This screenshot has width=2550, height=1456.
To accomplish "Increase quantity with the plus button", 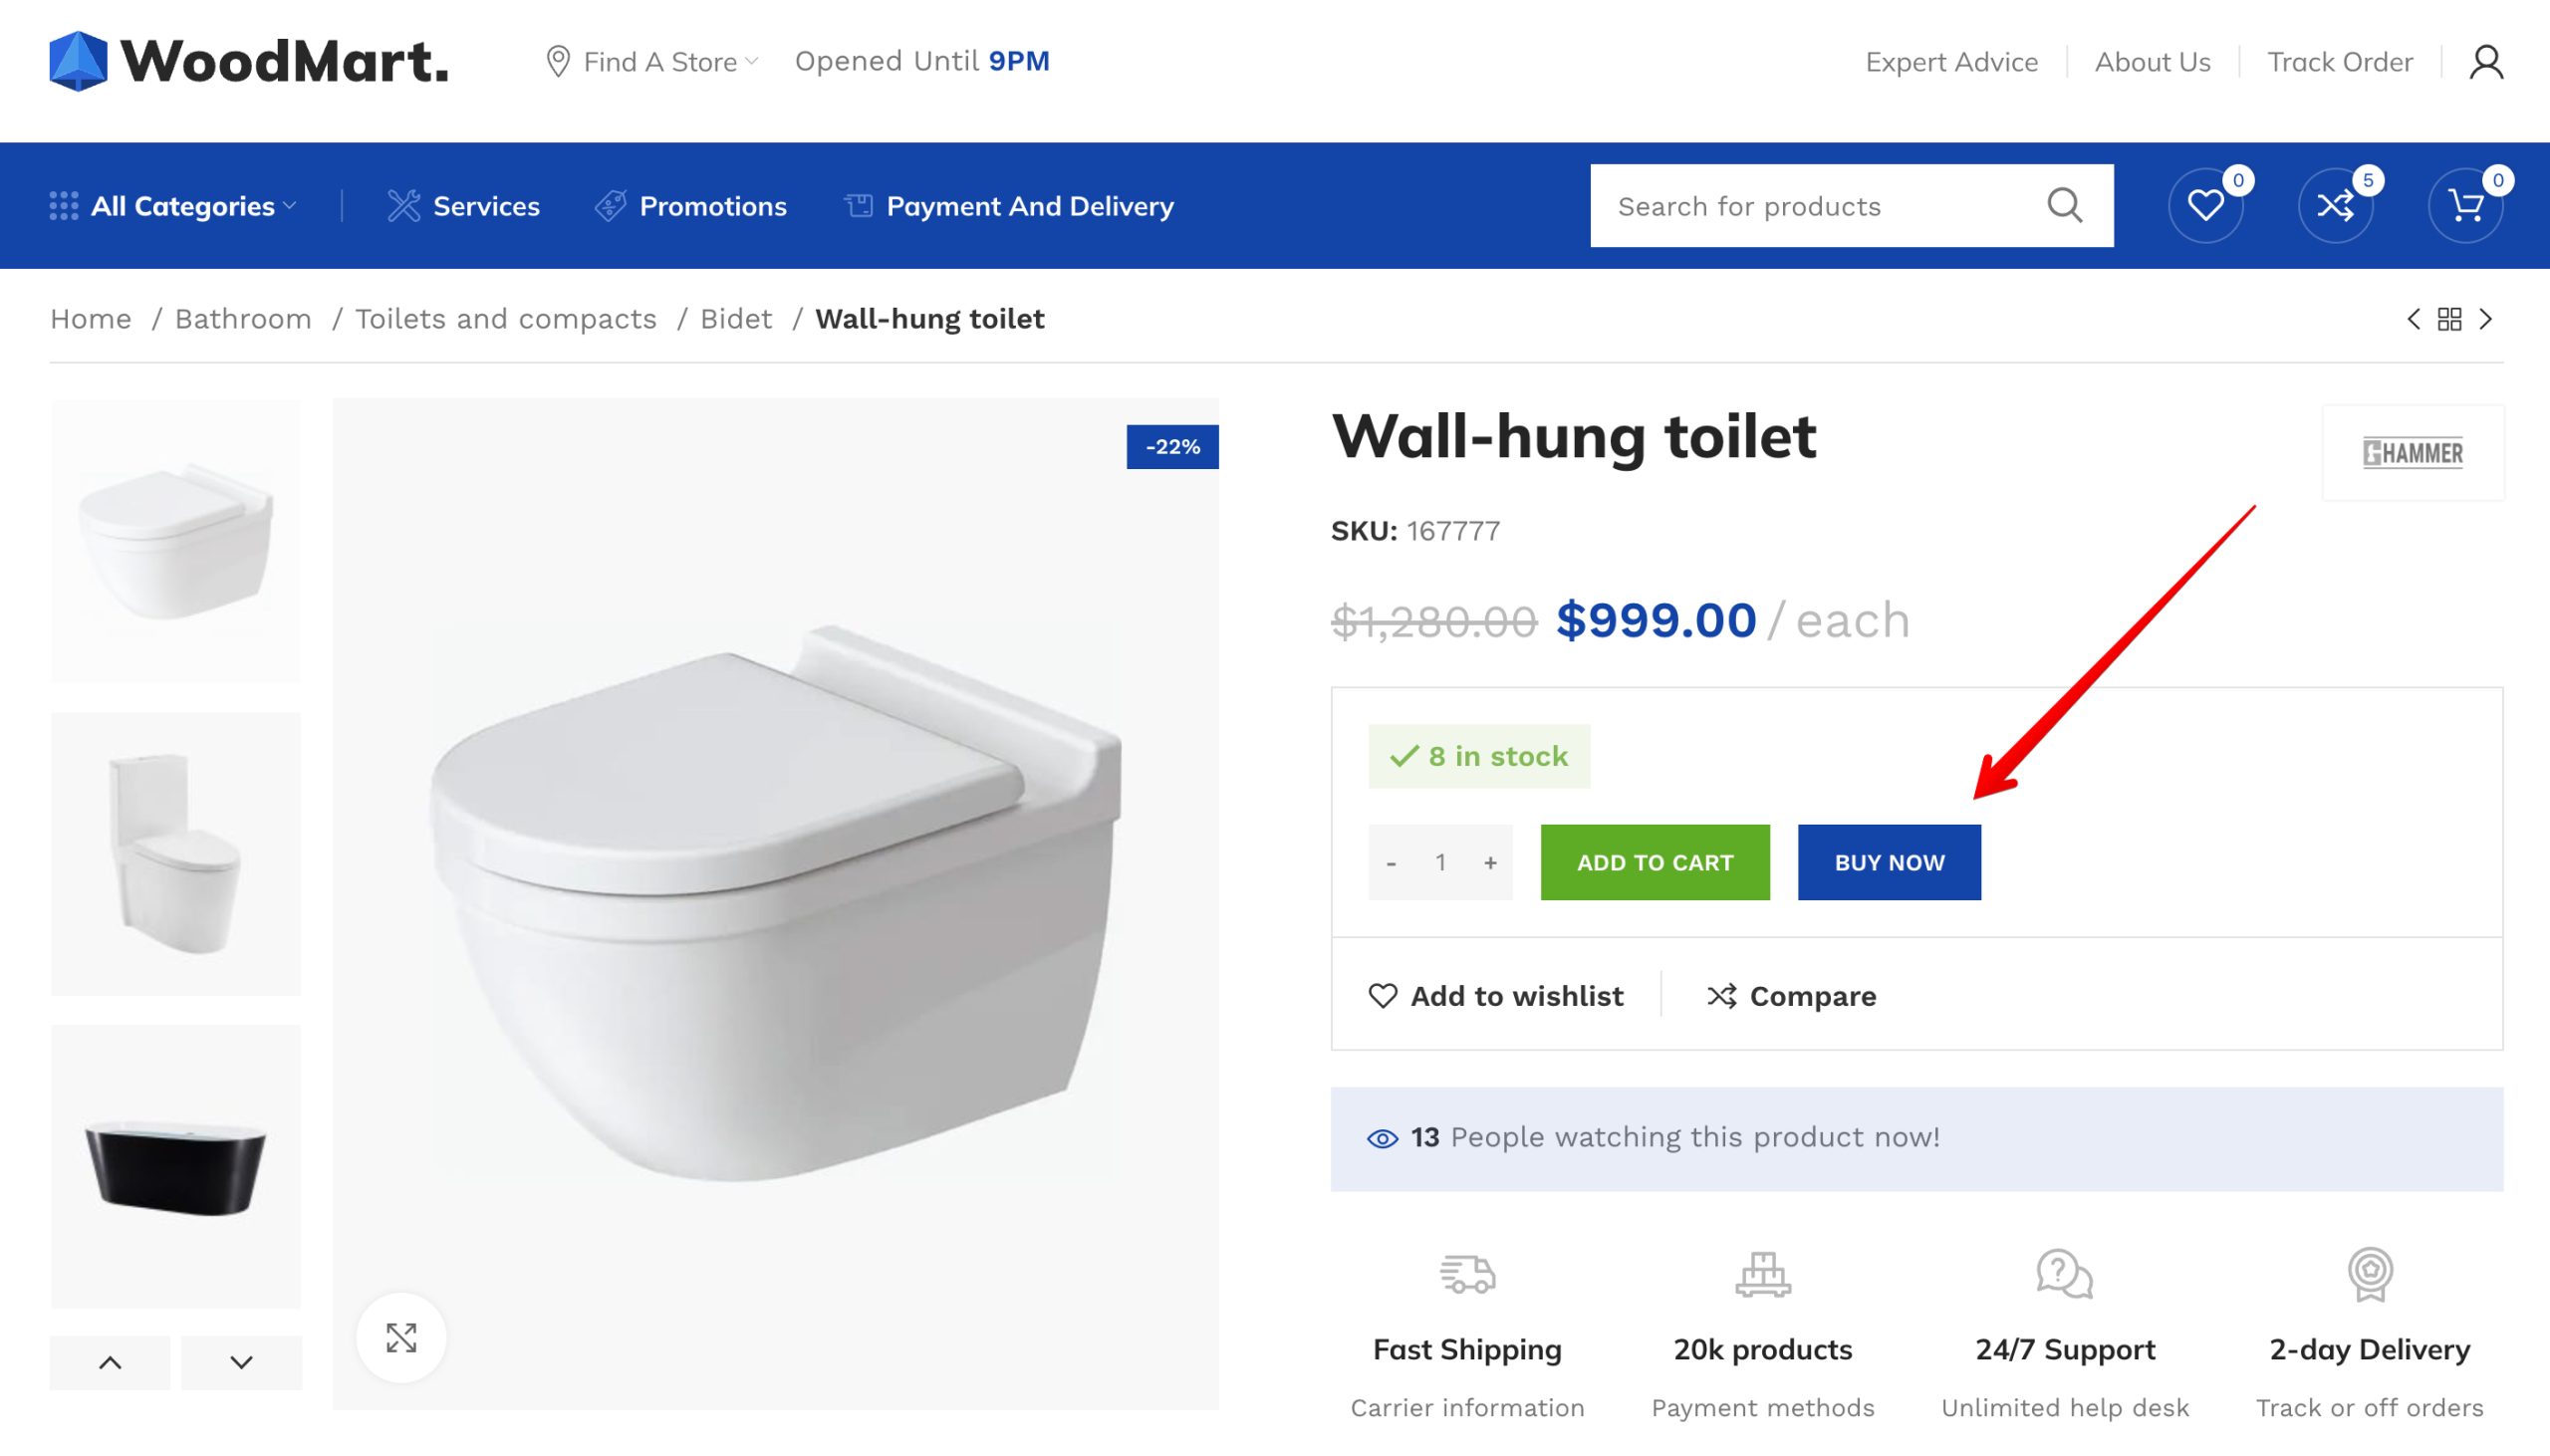I will pos(1490,862).
